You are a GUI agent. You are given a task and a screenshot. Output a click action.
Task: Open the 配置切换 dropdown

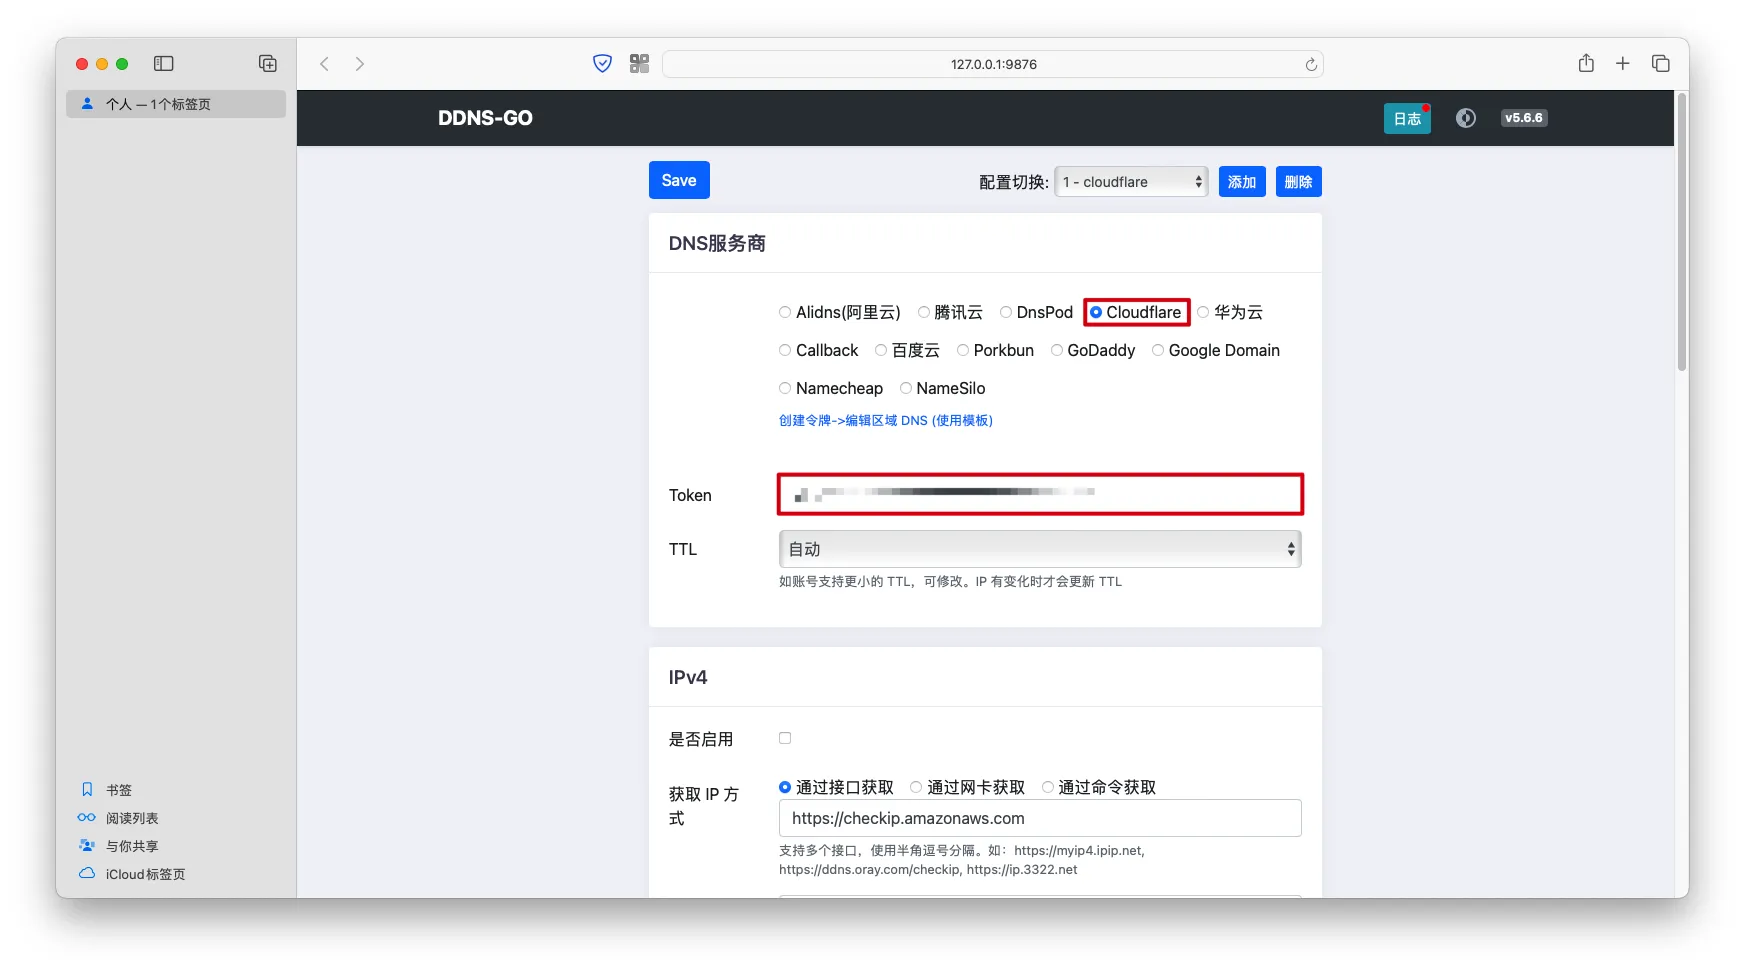1132,182
